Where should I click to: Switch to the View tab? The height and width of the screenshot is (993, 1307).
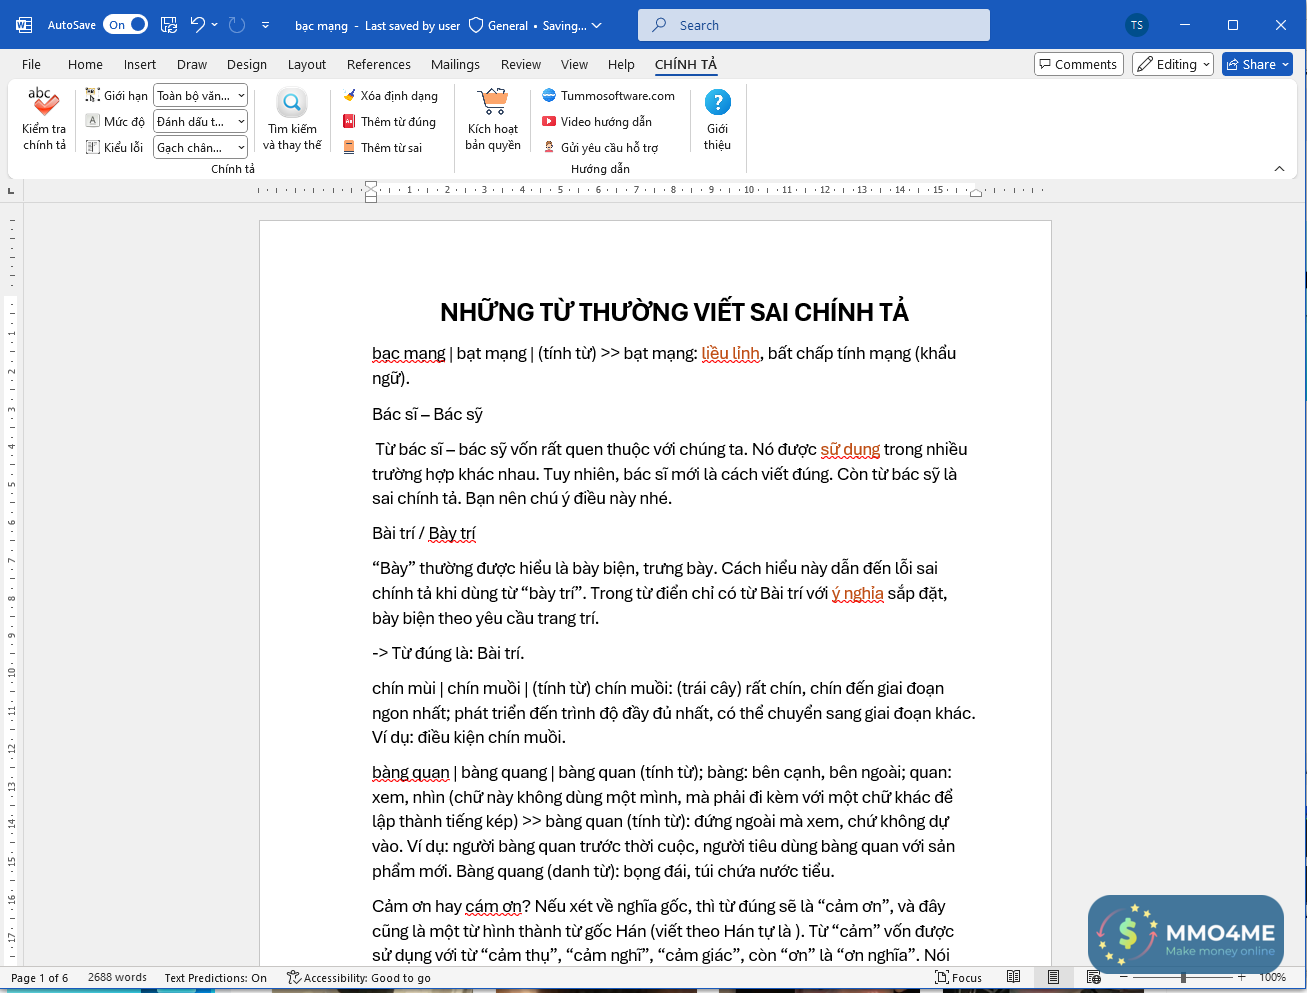pos(574,64)
